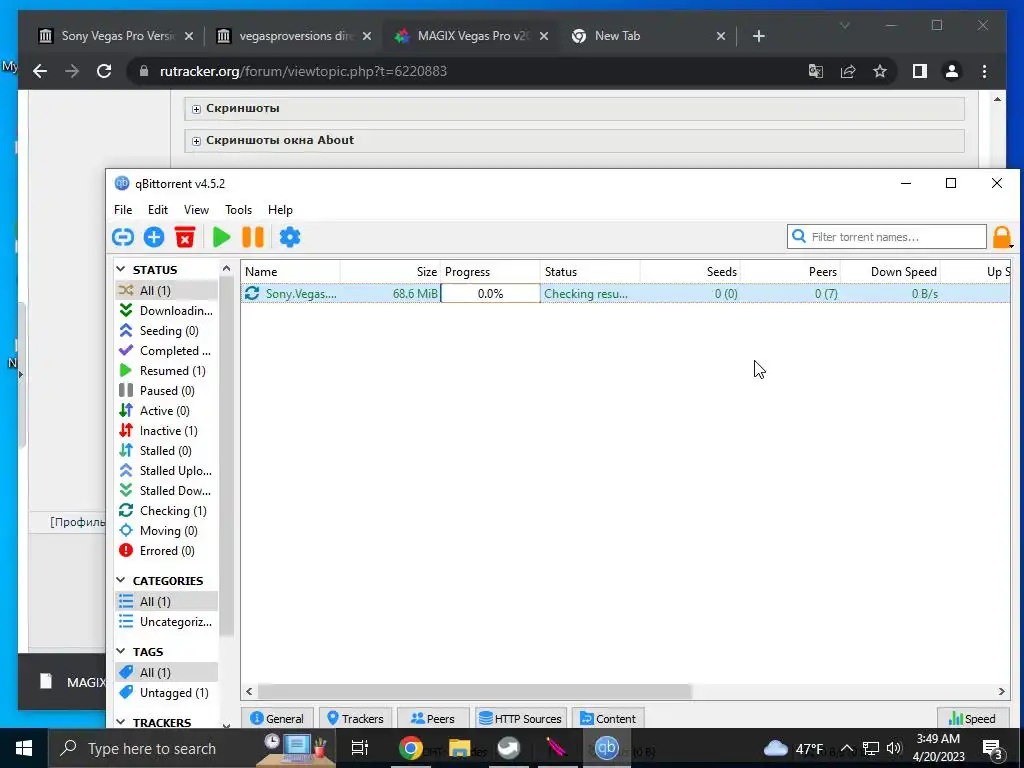Select the Paused (0) status filter

coord(167,391)
